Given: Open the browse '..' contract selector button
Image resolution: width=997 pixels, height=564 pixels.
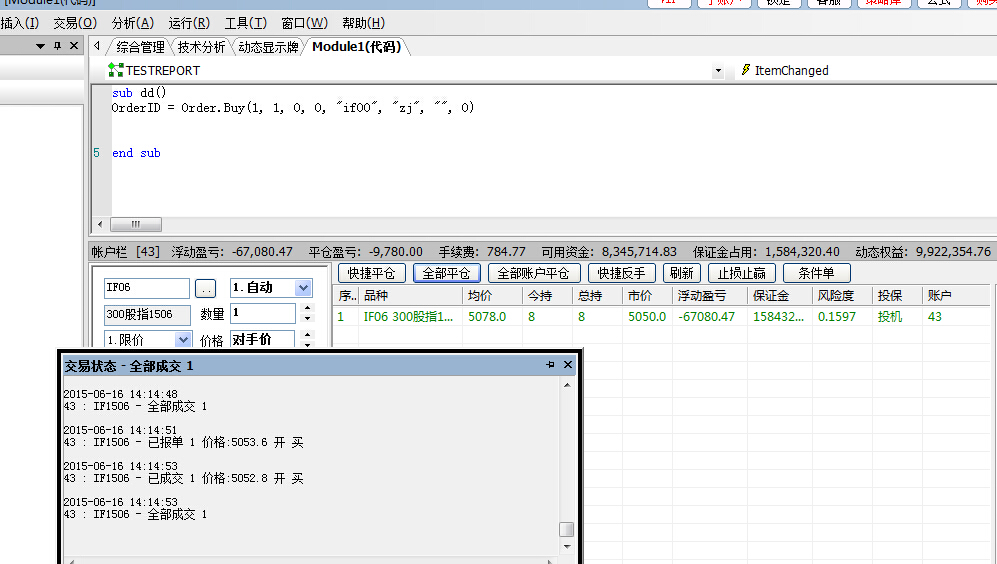Looking at the screenshot, I should (x=205, y=288).
